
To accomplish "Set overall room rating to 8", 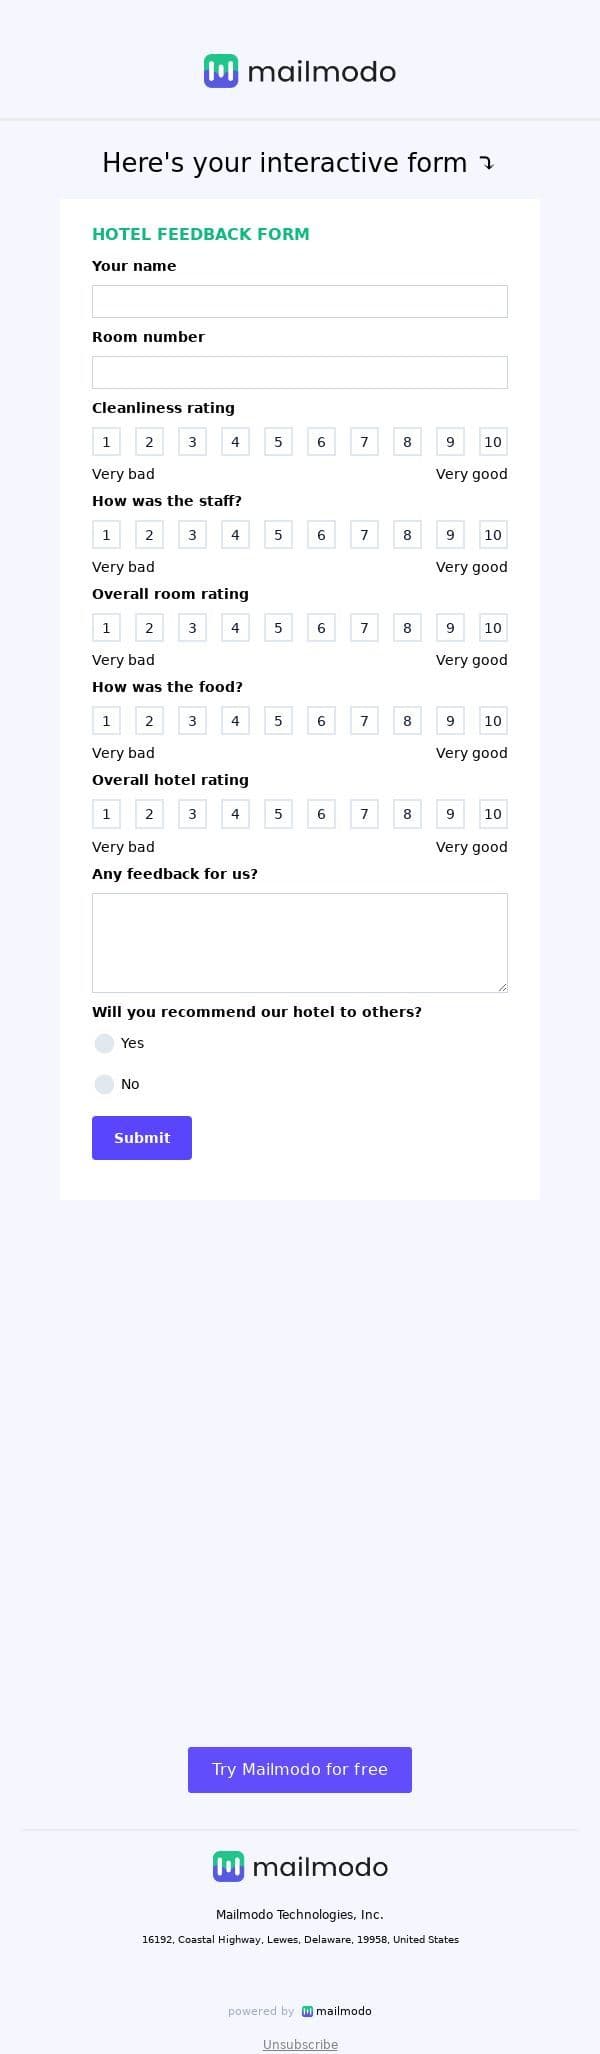I will tap(407, 628).
